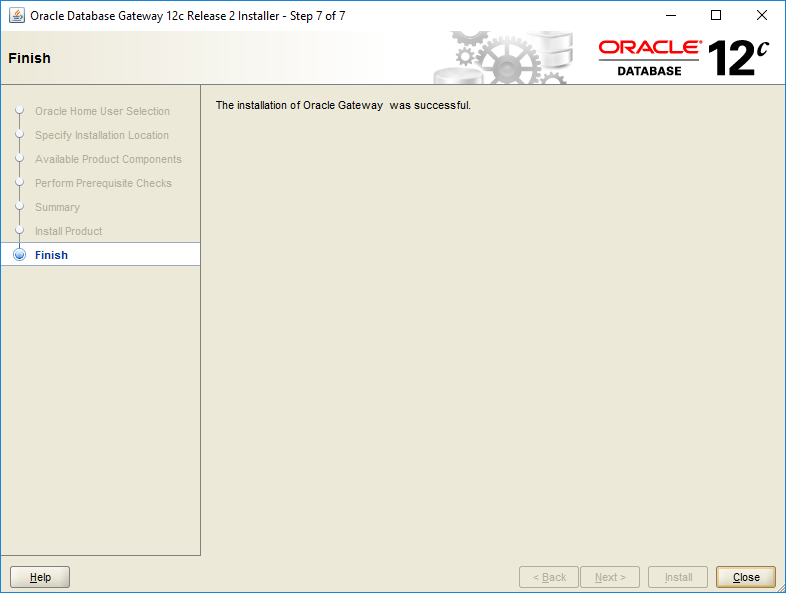This screenshot has width=786, height=593.
Task: Click the Summary step bullet marker
Action: 20,206
